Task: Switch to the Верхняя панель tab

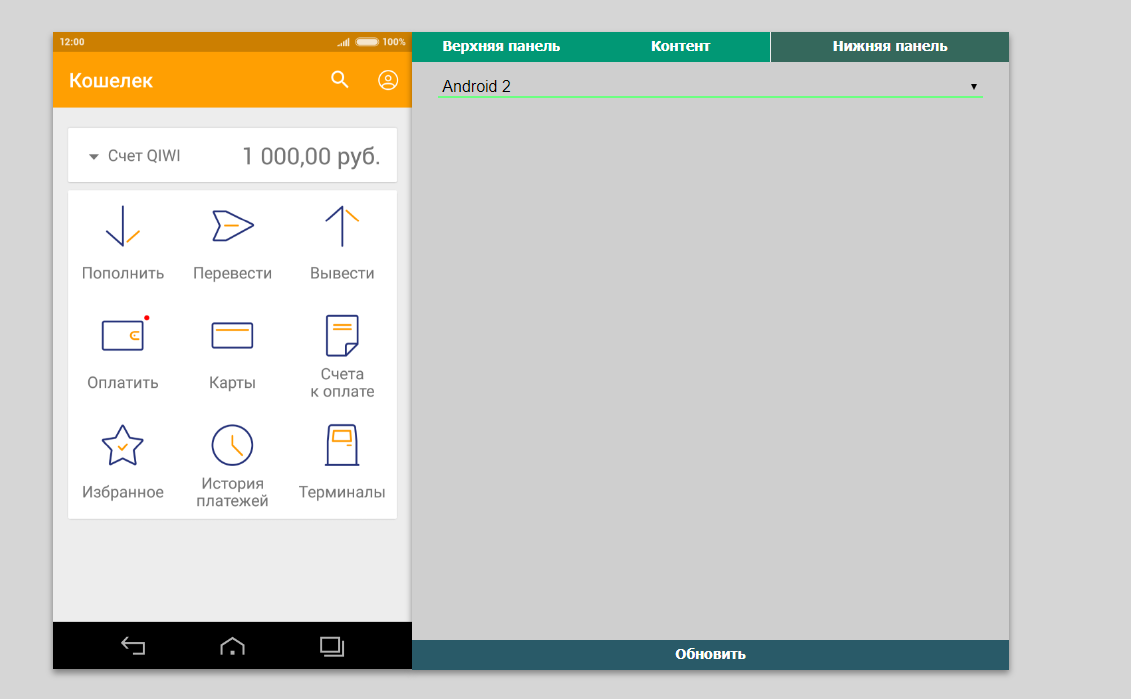Action: coord(501,47)
